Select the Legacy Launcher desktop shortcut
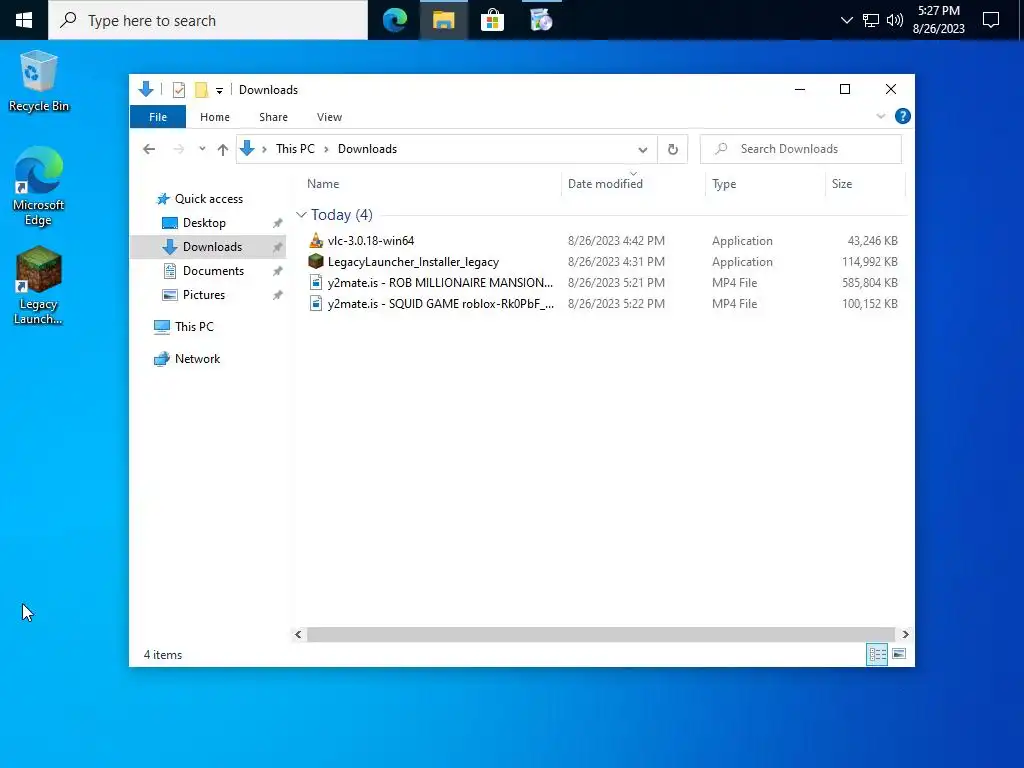1024x768 pixels. tap(39, 285)
